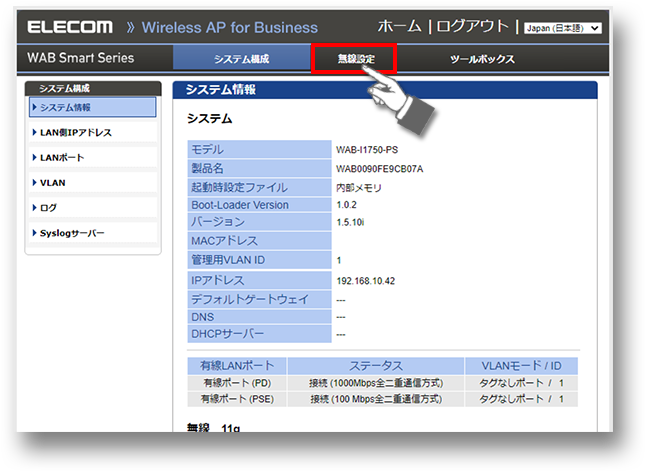Click the システム section heading

[x=209, y=119]
